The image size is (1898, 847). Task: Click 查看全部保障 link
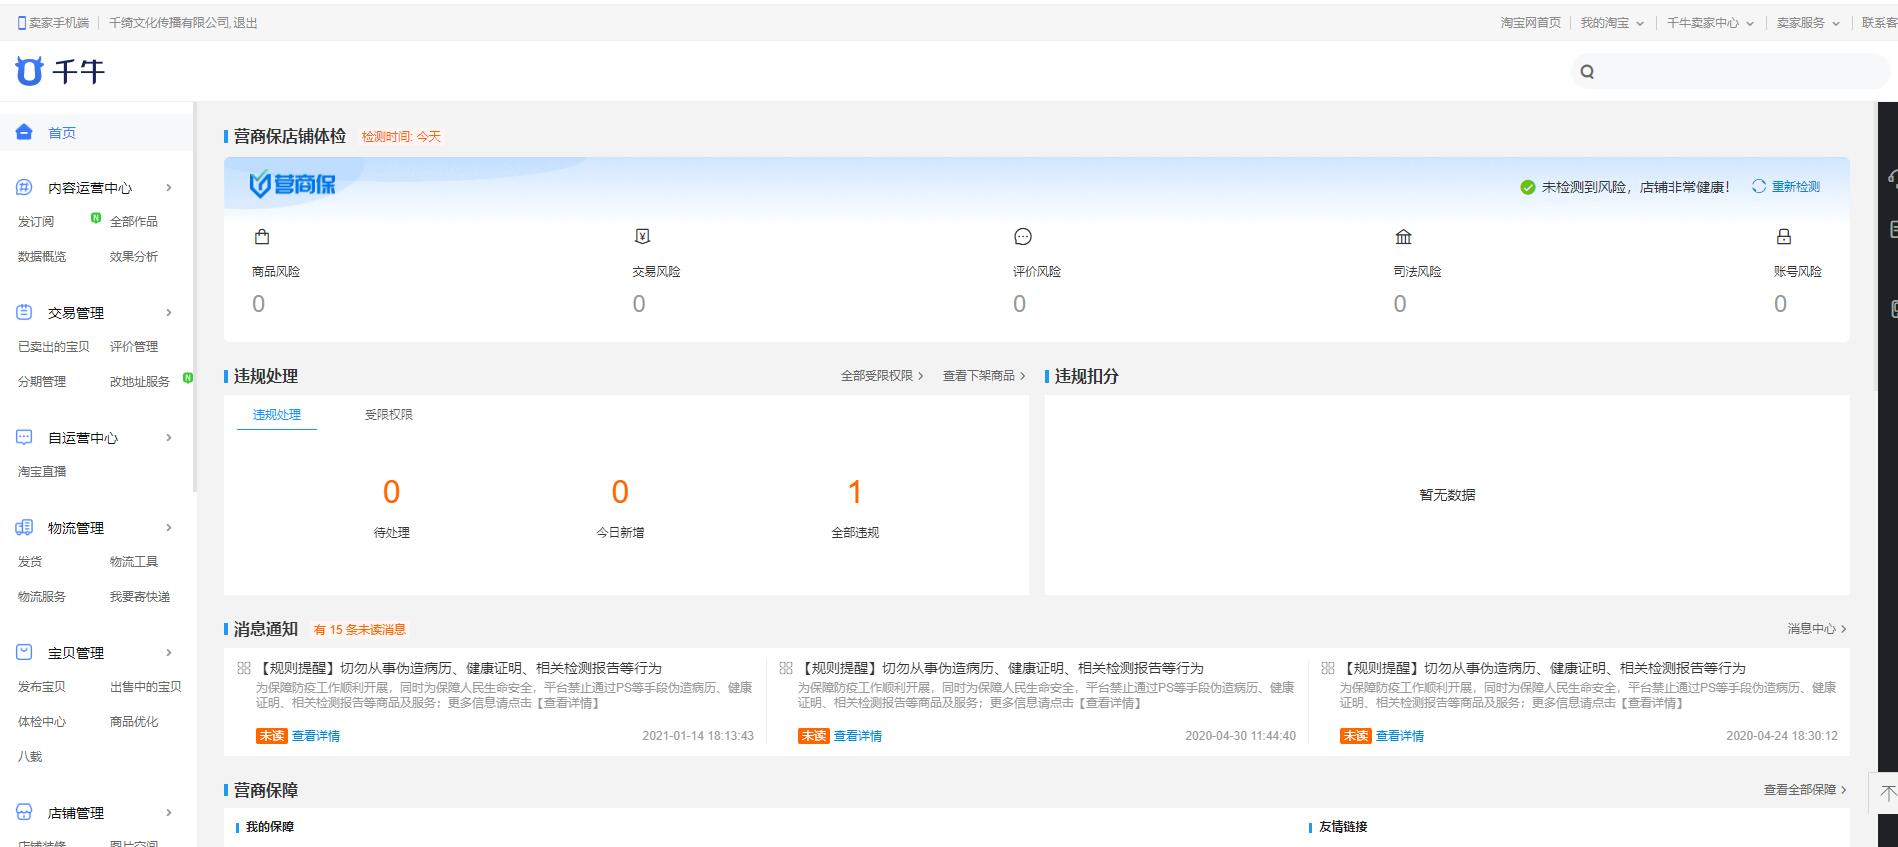[x=1805, y=790]
